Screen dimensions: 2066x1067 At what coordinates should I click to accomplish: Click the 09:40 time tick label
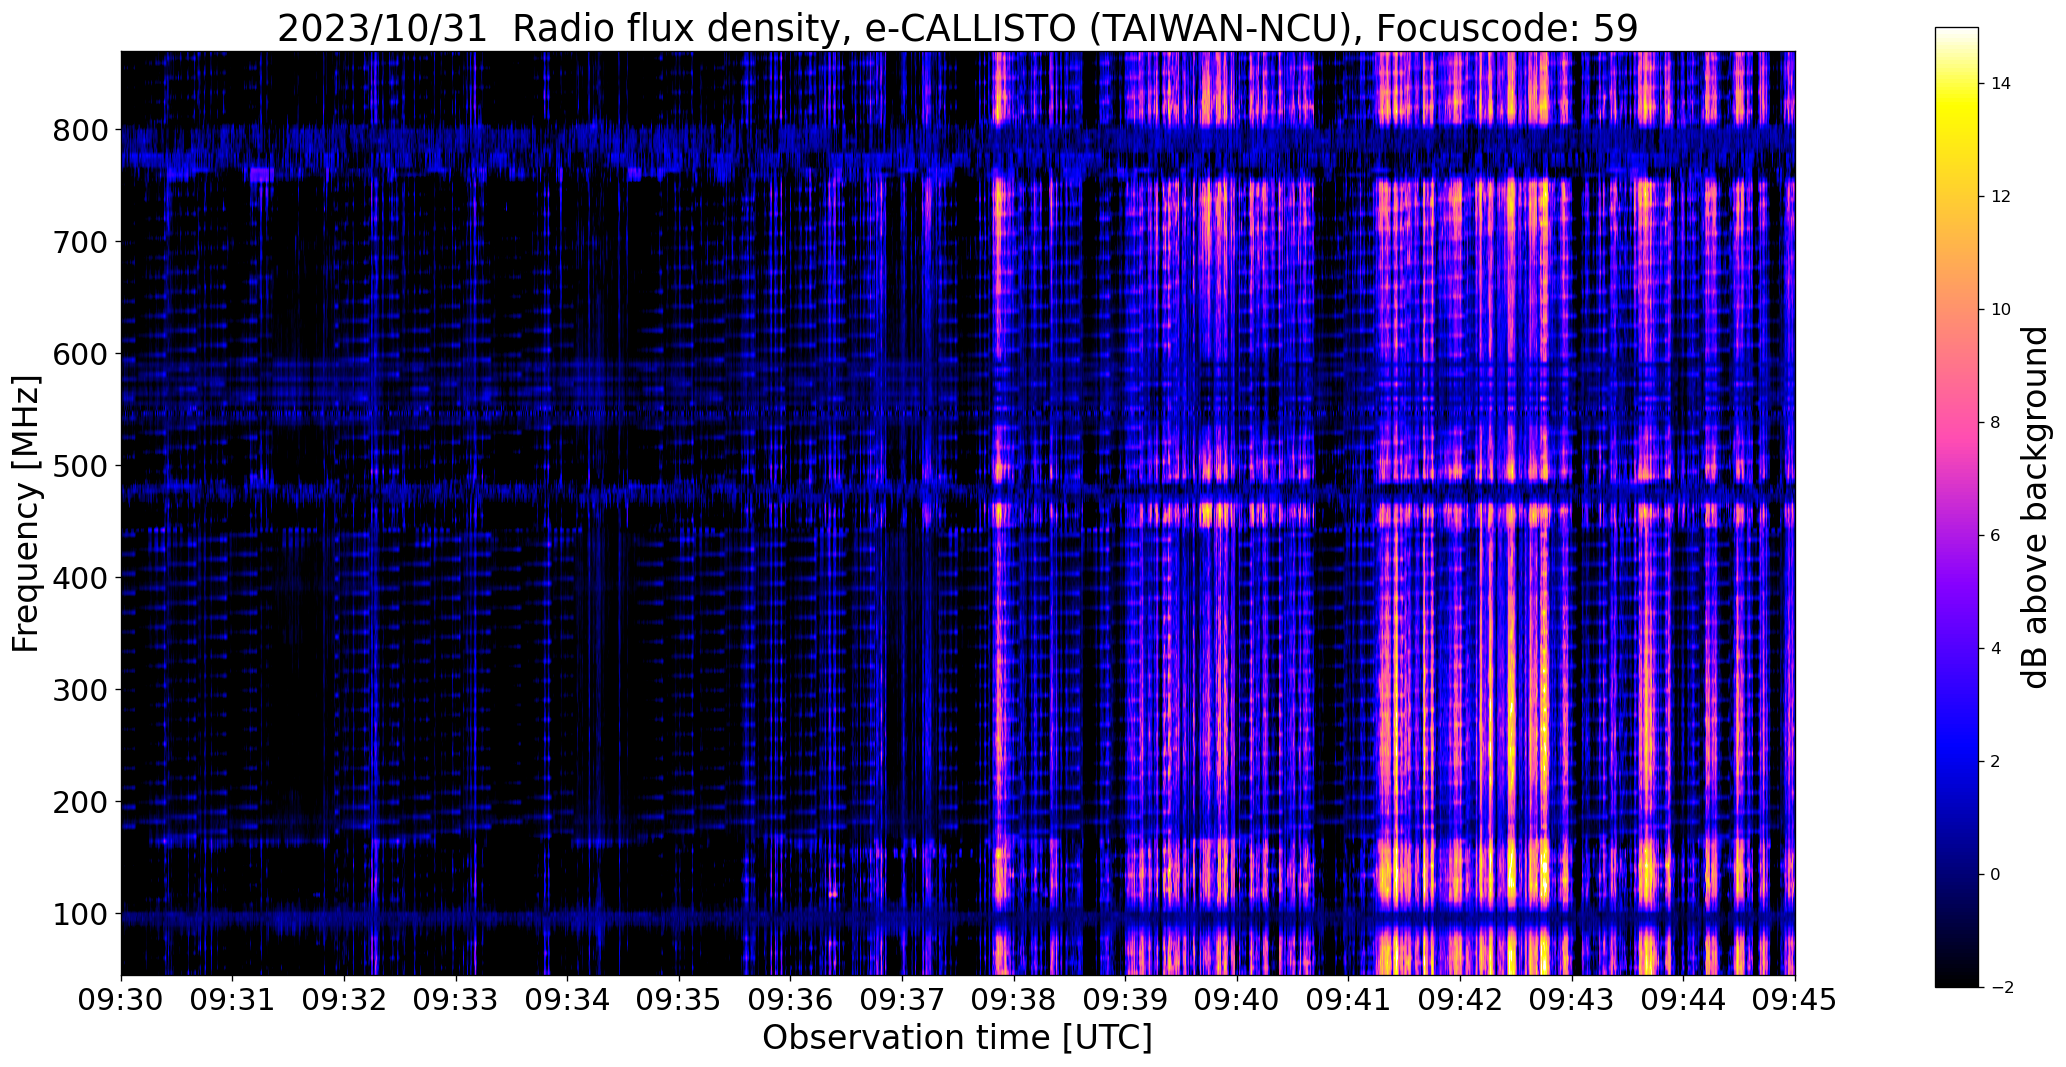[1237, 1000]
